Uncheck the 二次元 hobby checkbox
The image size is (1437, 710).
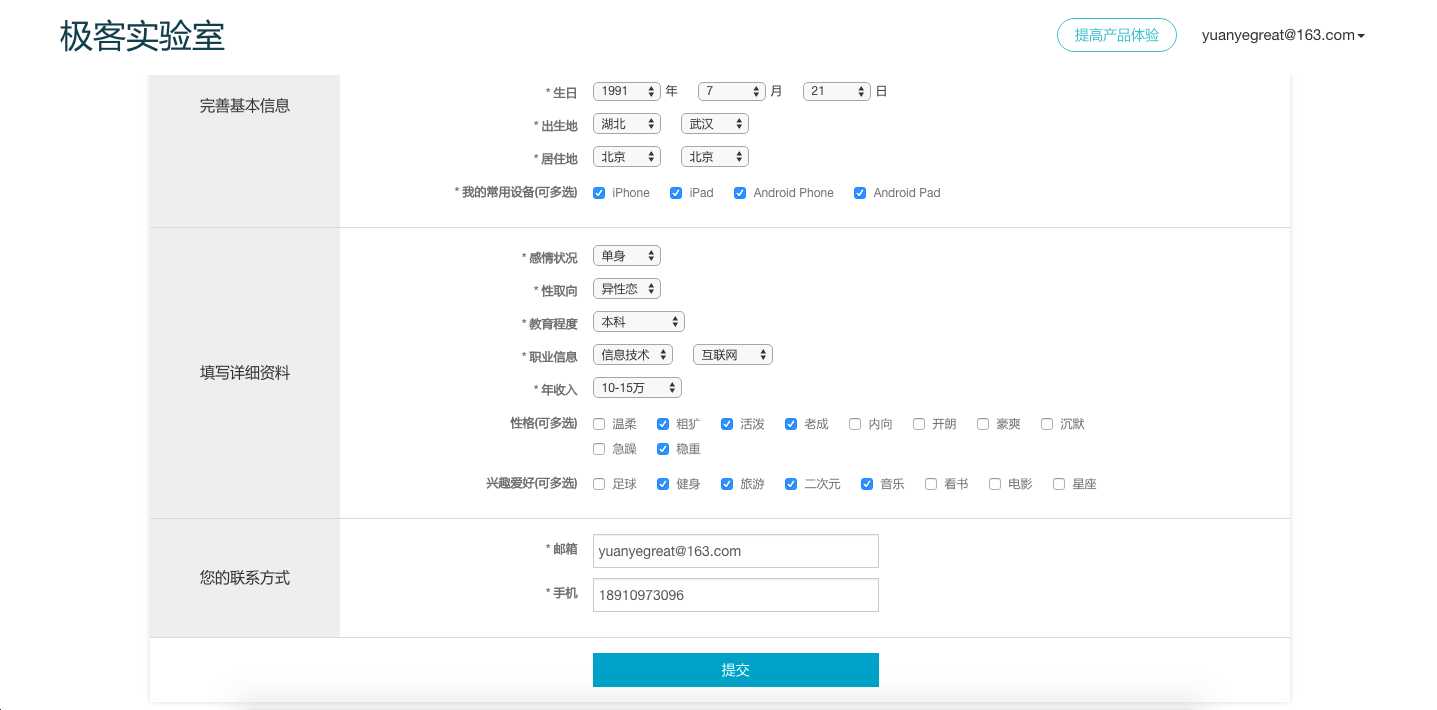click(791, 484)
